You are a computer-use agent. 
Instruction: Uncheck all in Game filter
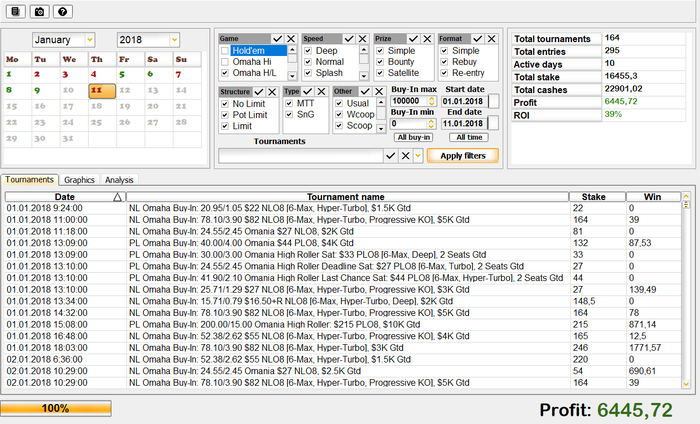coord(291,39)
